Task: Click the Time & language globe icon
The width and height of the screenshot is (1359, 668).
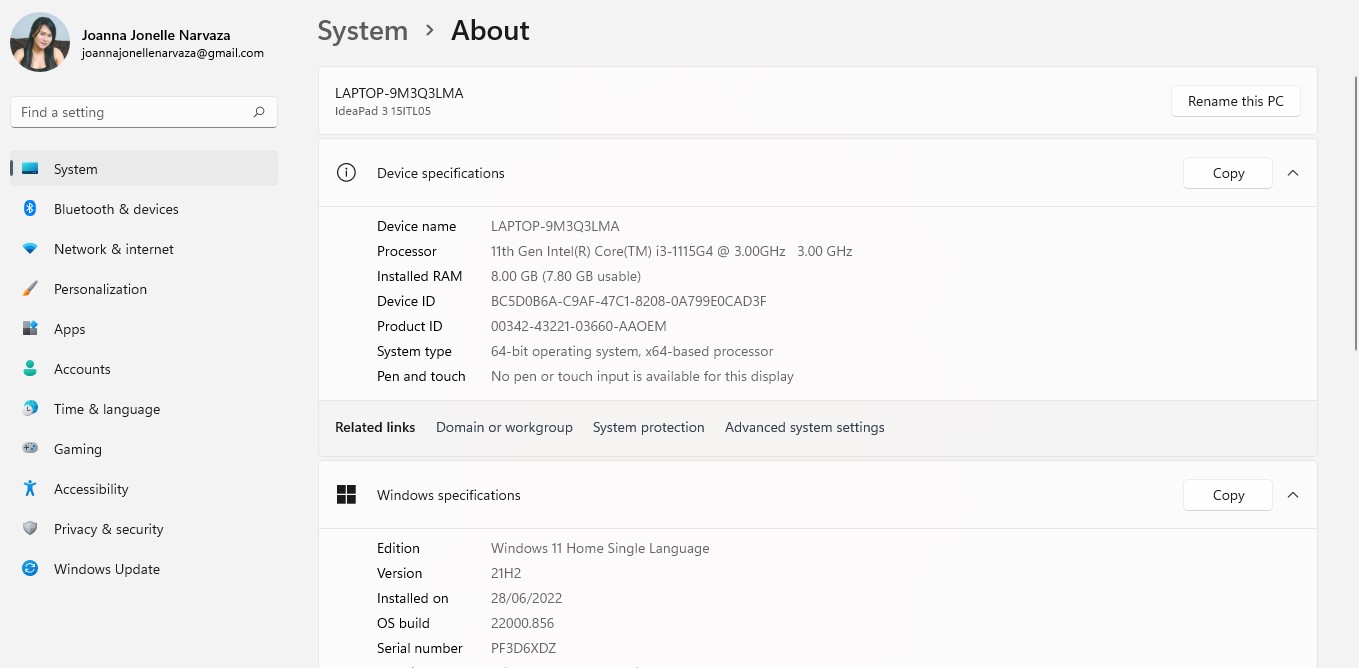Action: [x=30, y=409]
